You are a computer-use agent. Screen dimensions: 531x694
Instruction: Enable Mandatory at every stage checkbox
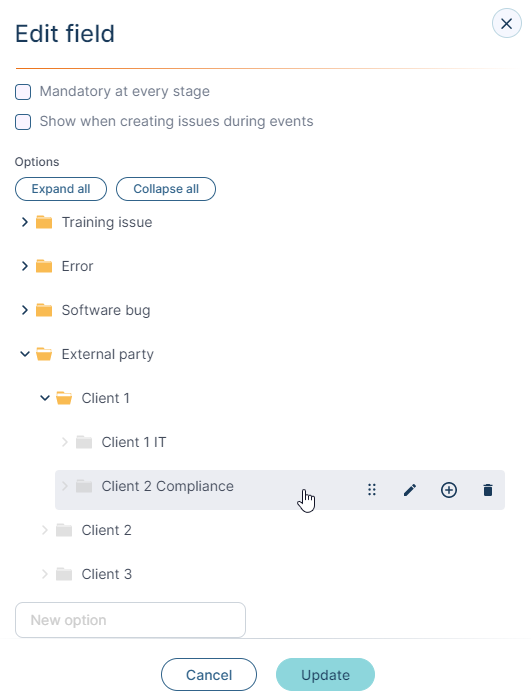tap(23, 92)
